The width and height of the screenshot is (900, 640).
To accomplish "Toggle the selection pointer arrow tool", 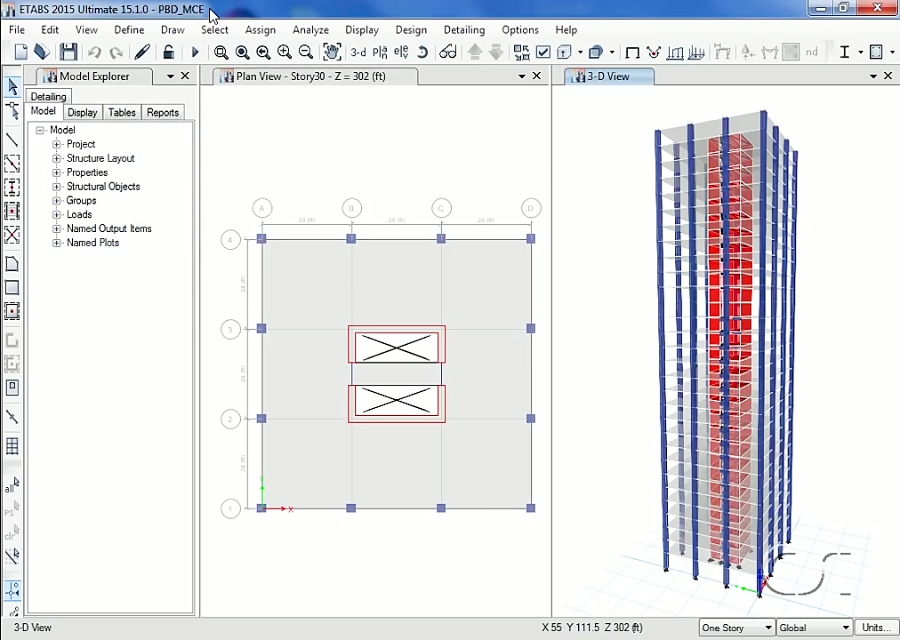I will [x=12, y=88].
